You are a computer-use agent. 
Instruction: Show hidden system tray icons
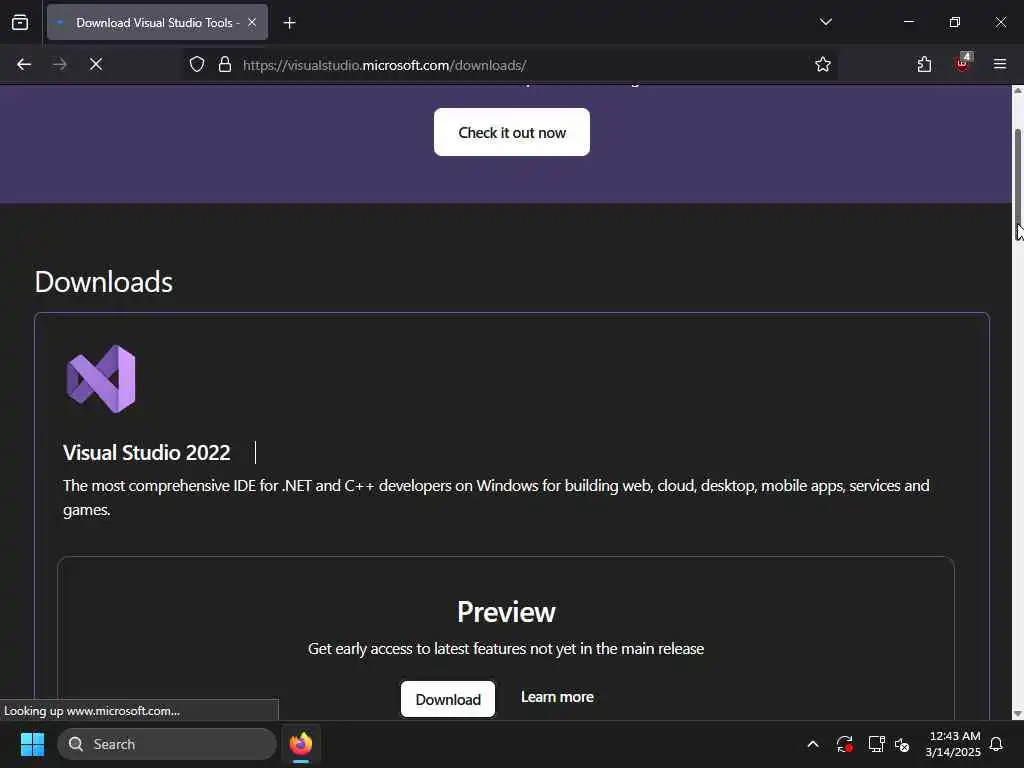(813, 744)
